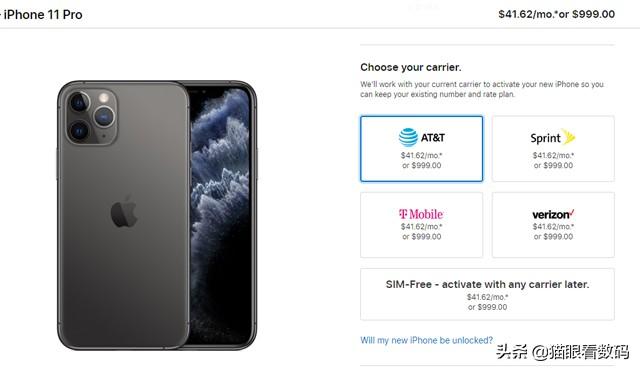Click the iPhone 11 Pro product image
The height and width of the screenshot is (370, 640).
point(157,215)
